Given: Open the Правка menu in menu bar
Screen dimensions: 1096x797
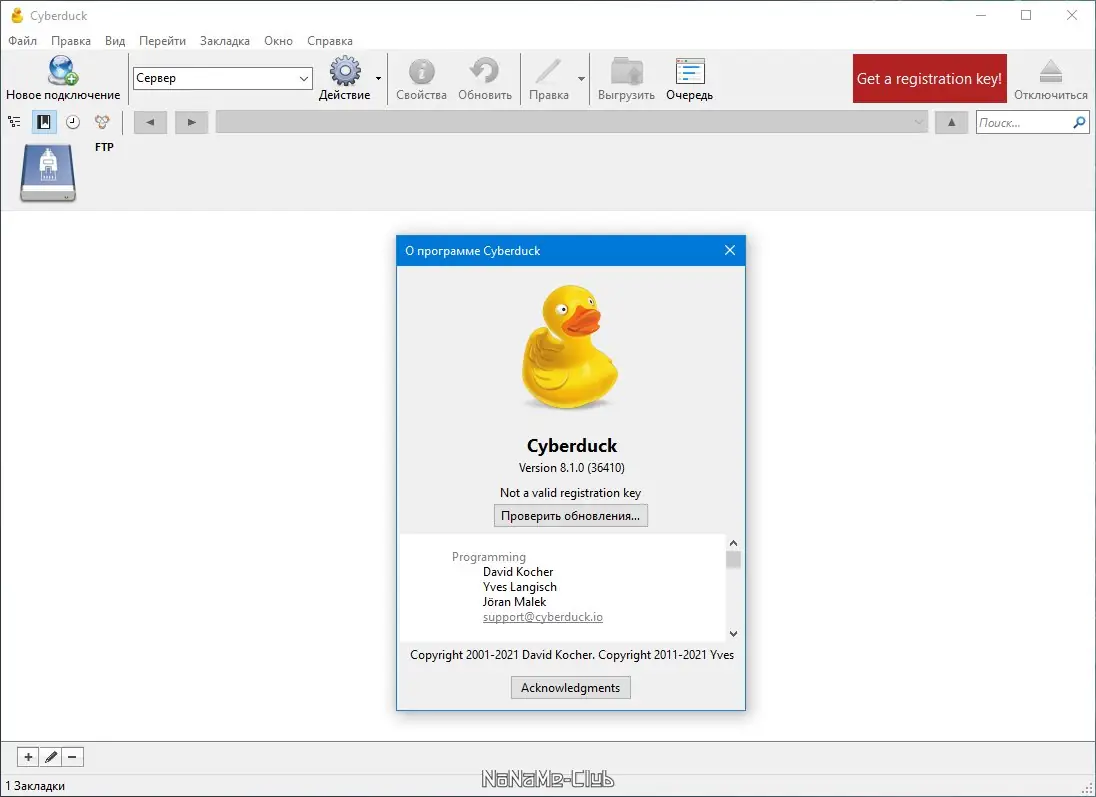Looking at the screenshot, I should (71, 41).
